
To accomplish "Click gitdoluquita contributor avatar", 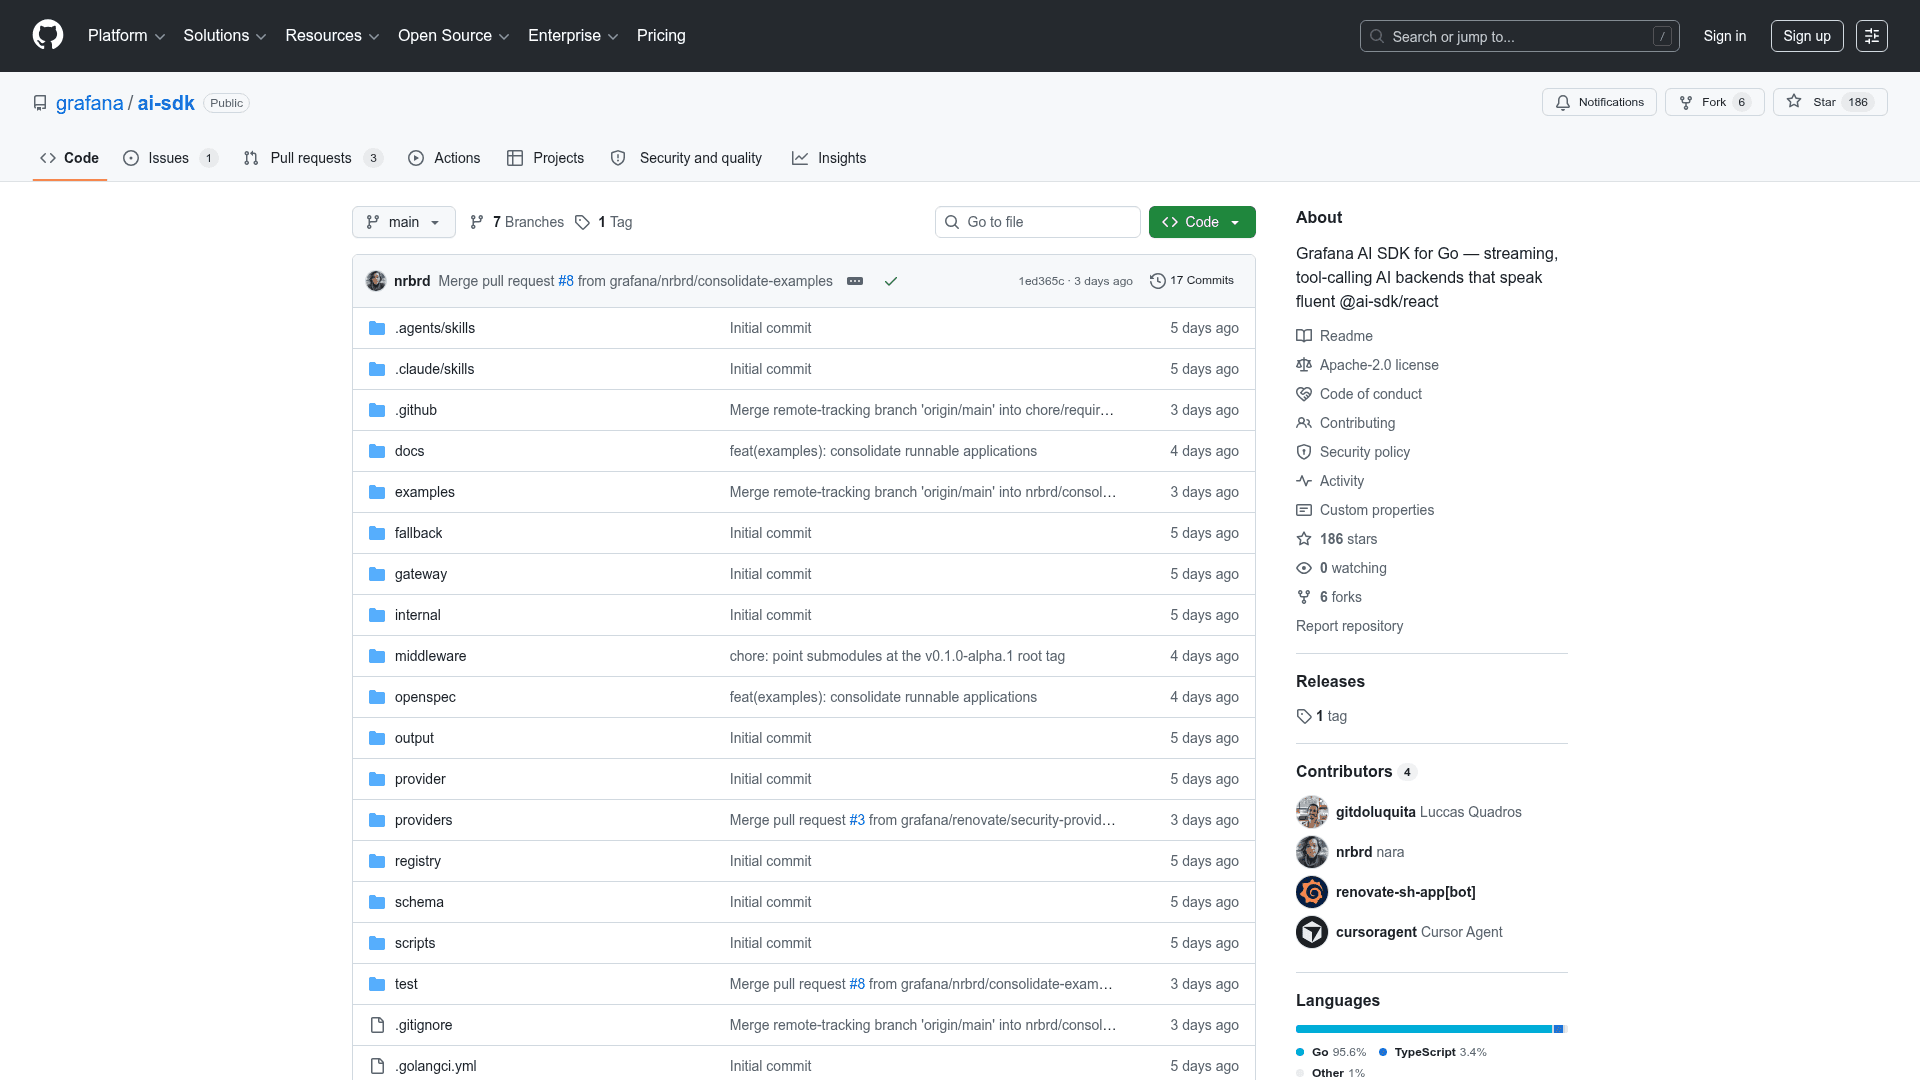I will (x=1312, y=812).
